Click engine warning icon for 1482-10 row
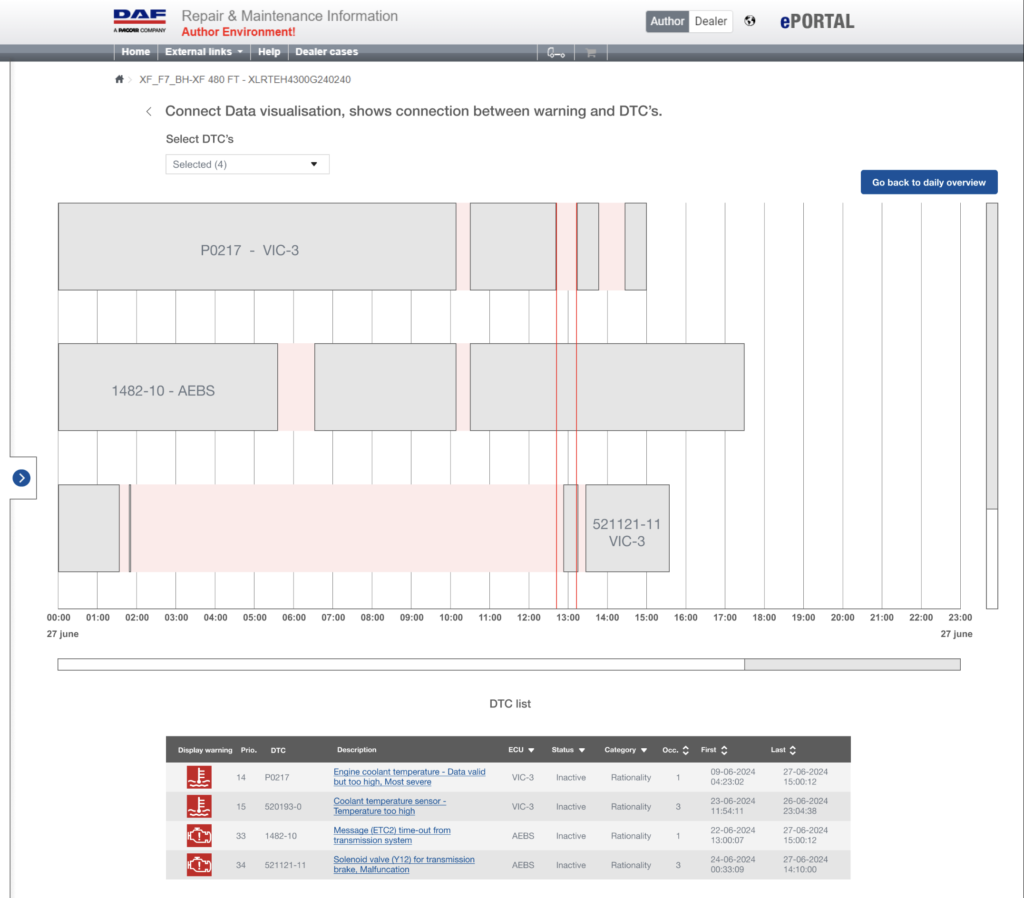 point(199,835)
